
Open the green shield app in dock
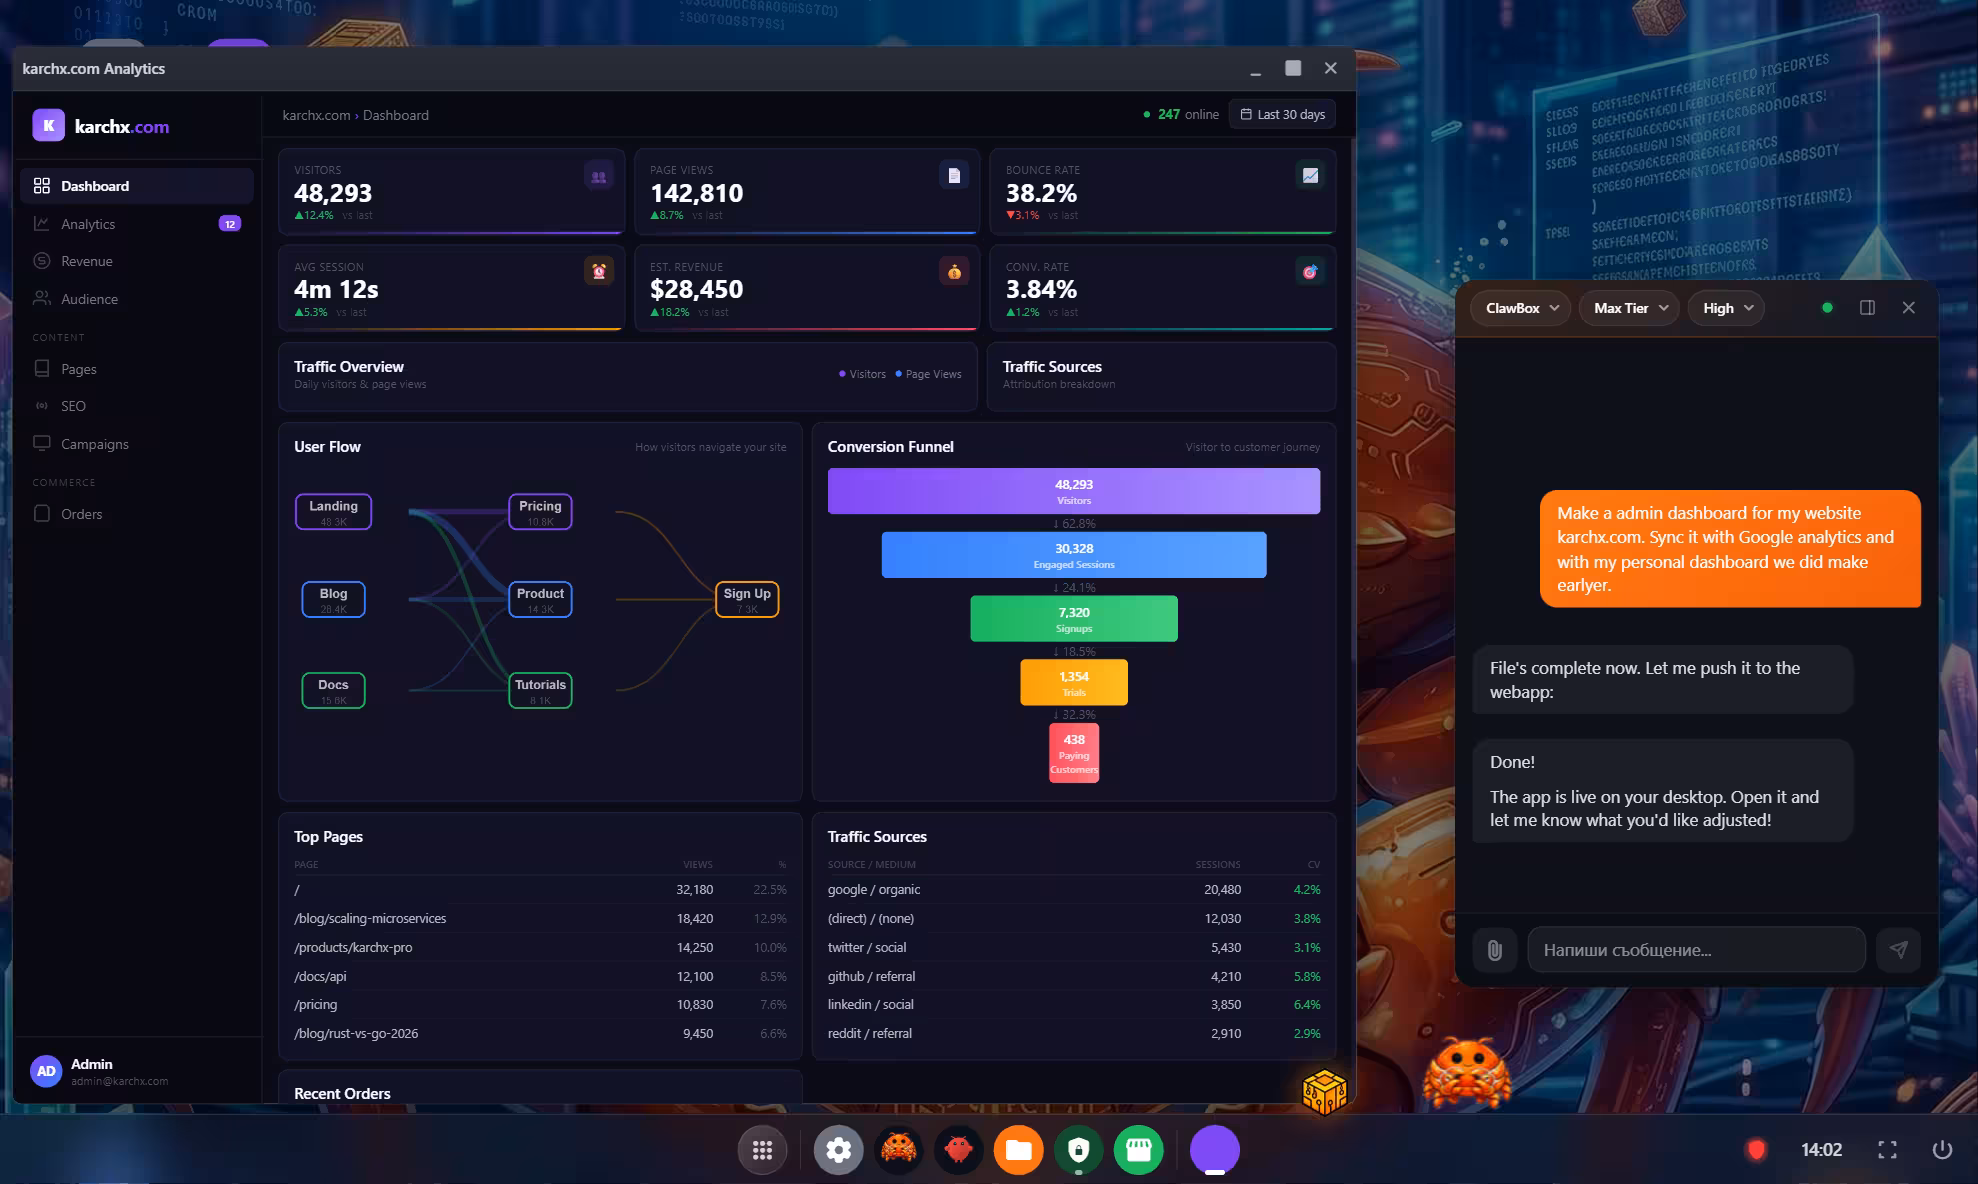pyautogui.click(x=1078, y=1150)
